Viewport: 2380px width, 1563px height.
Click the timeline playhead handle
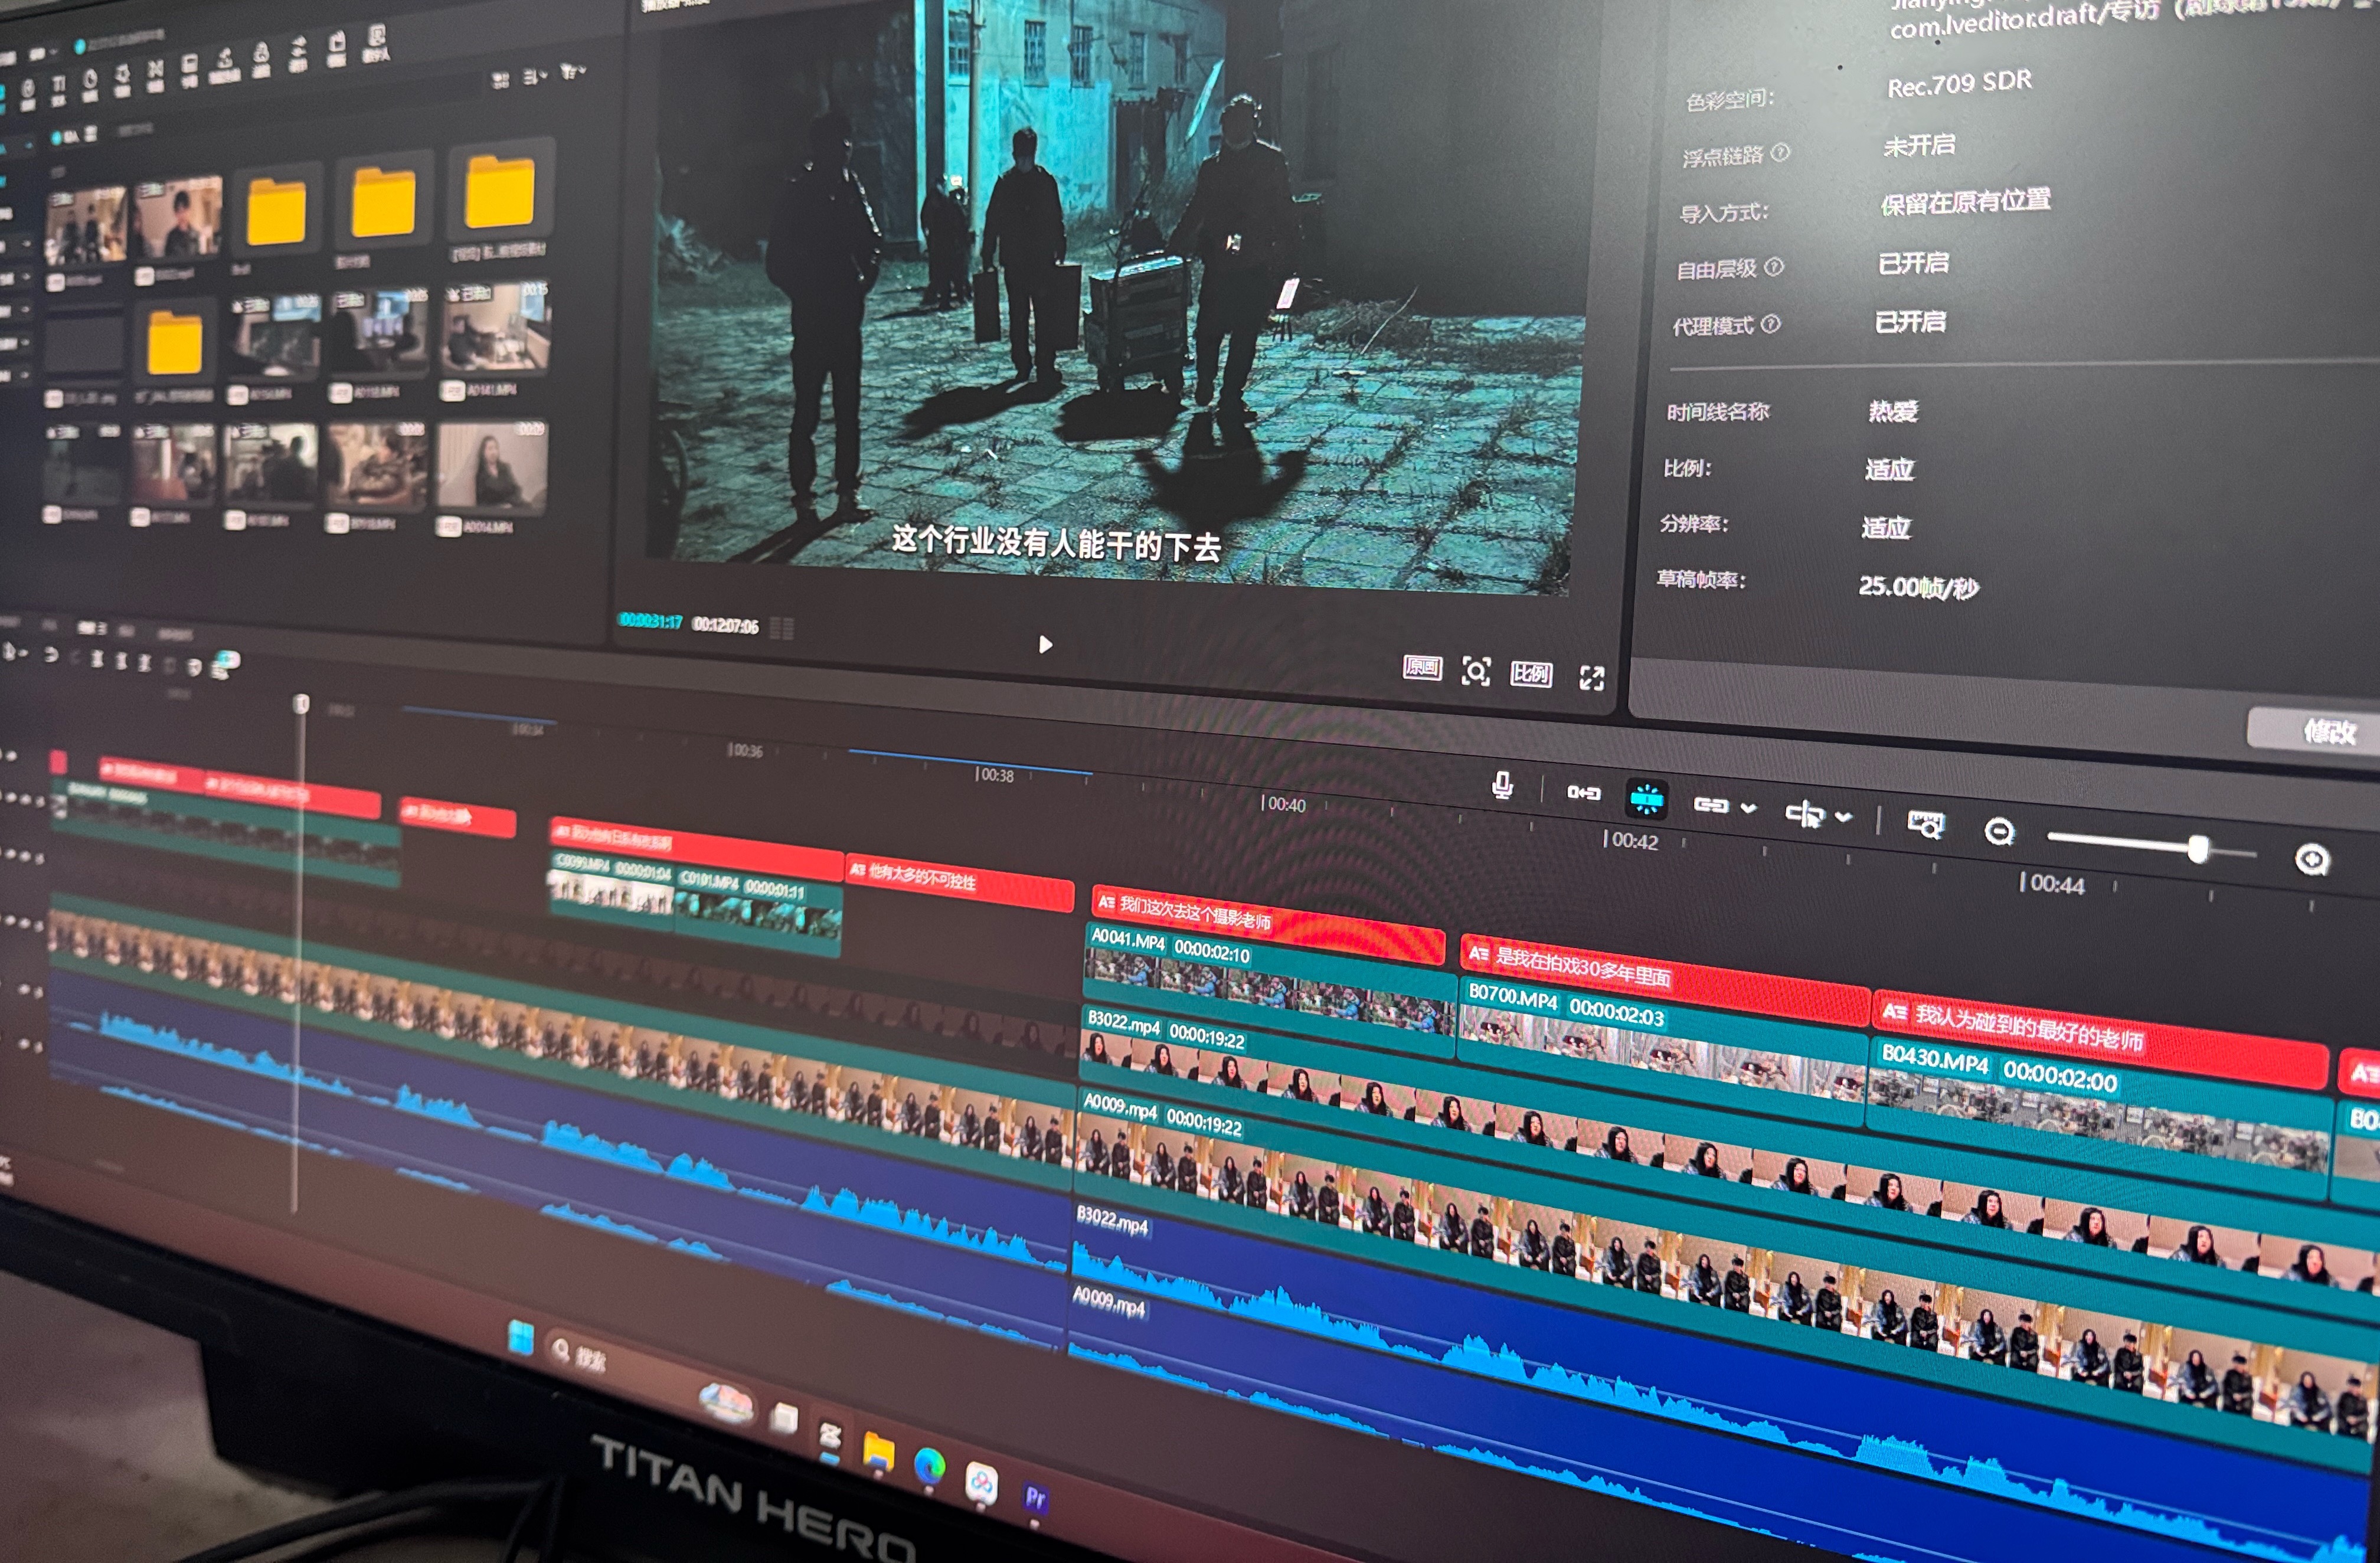(x=301, y=704)
